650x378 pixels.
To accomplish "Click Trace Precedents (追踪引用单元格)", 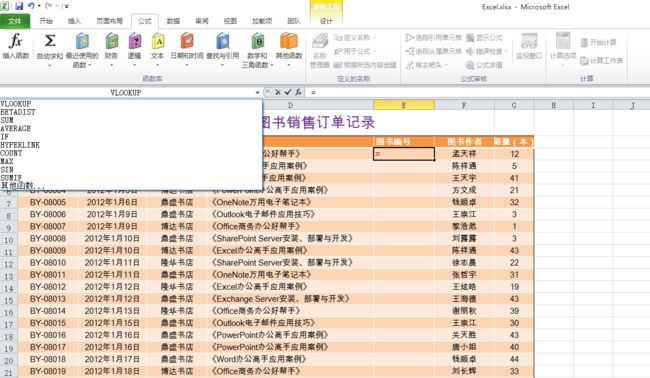I will (433, 38).
